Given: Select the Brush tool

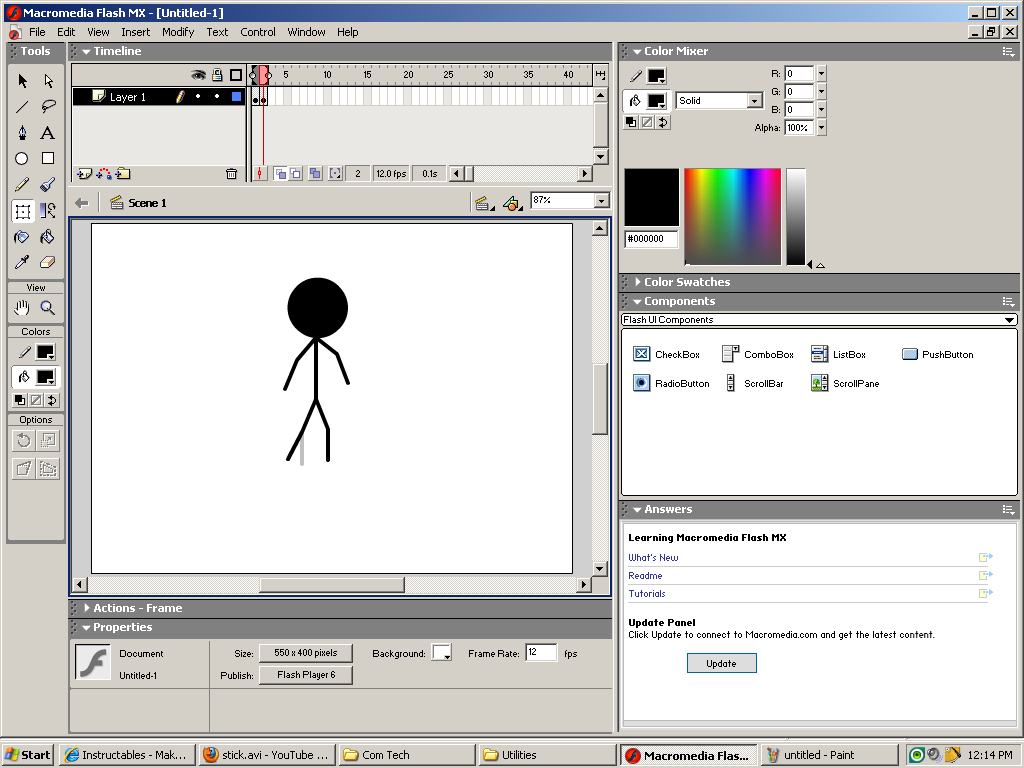Looking at the screenshot, I should (48, 184).
